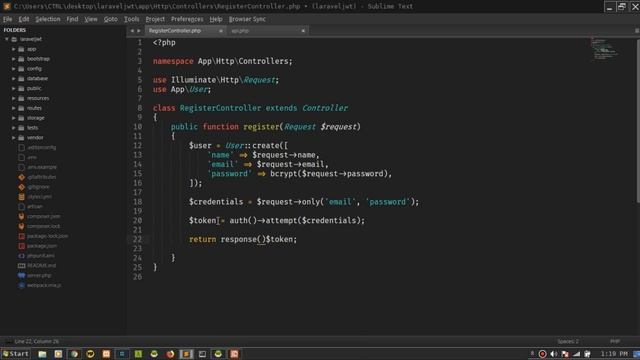Open the package-lock.json file icon
Image resolution: width=640 pixels, height=360 pixels.
click(x=22, y=236)
